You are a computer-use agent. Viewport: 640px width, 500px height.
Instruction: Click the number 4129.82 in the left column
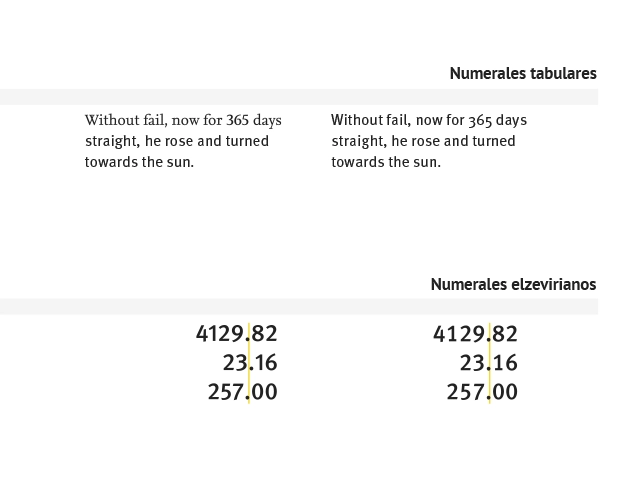tap(237, 333)
